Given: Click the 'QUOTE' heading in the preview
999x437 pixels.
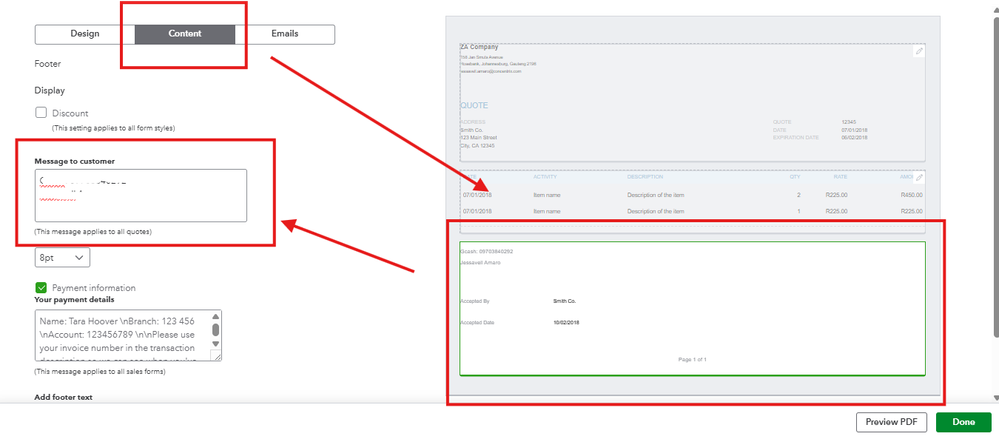Looking at the screenshot, I should 474,106.
